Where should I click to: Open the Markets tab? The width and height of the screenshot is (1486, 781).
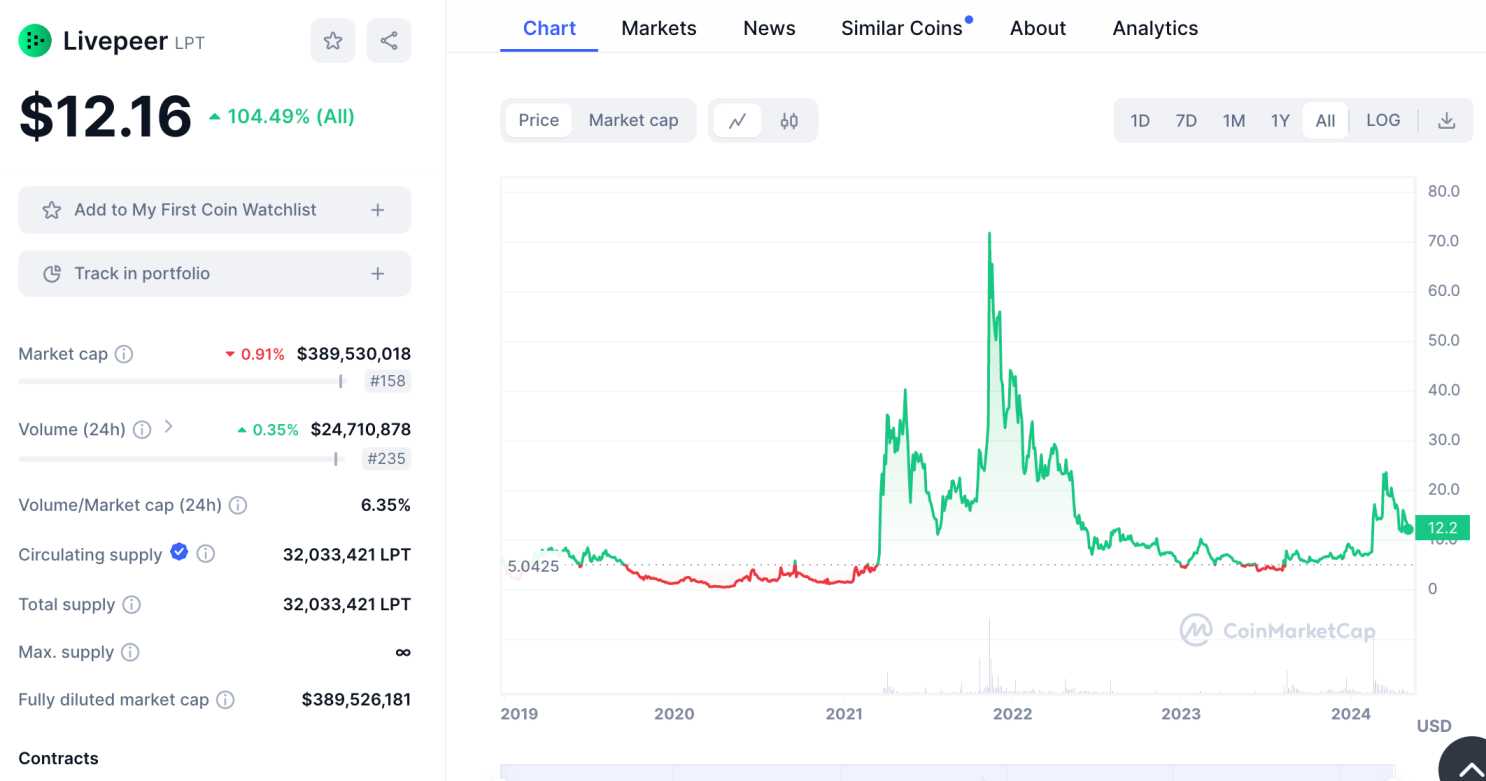pos(659,28)
